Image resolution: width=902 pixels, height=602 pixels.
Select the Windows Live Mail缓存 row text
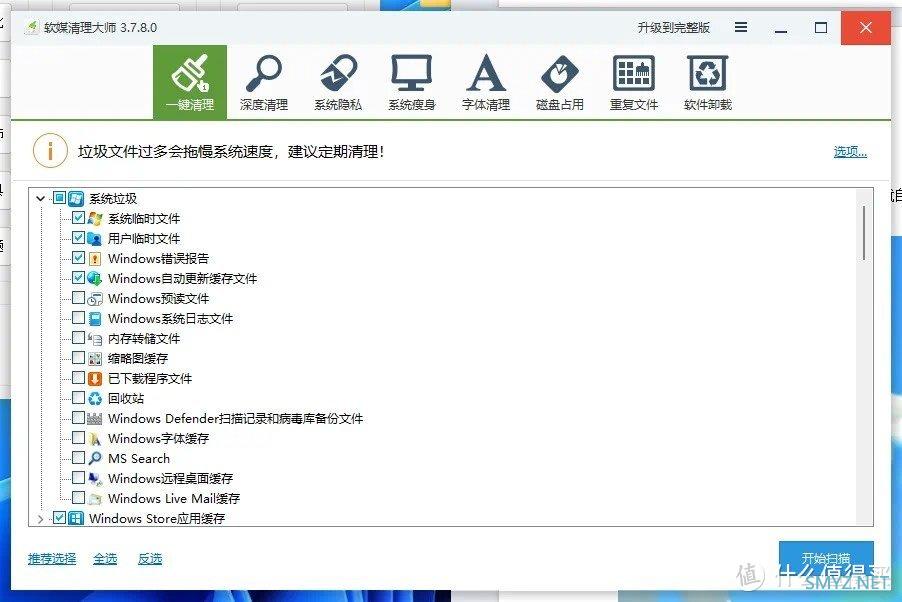(x=174, y=498)
